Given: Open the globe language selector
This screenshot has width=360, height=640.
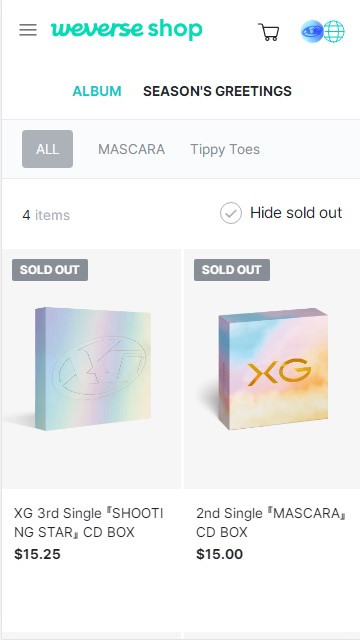Looking at the screenshot, I should pos(334,31).
